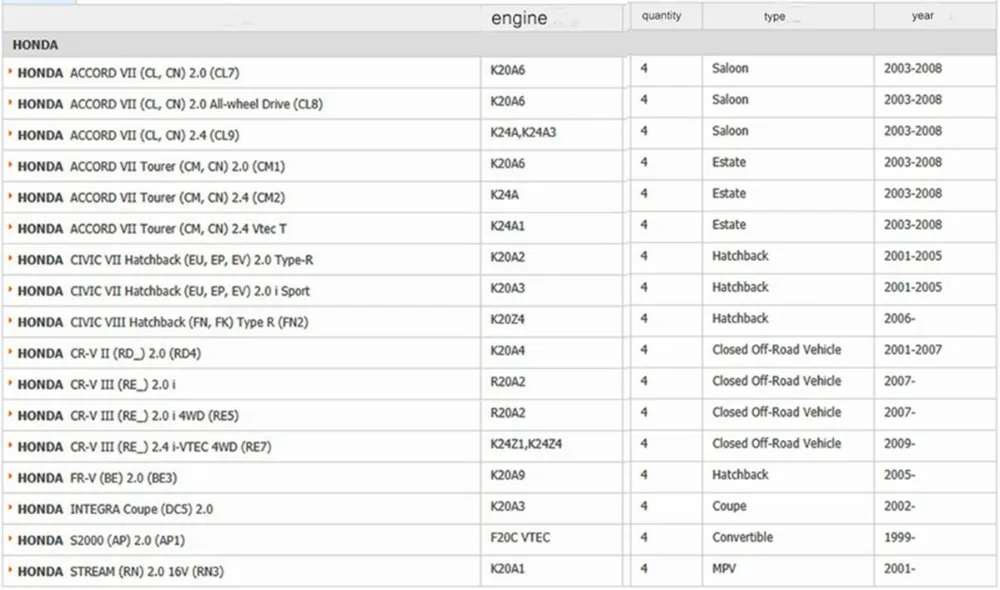Open CR-V III 2.0 i 4WD (RE5)
Viewport: 1000px width, 590px height.
(x=154, y=417)
